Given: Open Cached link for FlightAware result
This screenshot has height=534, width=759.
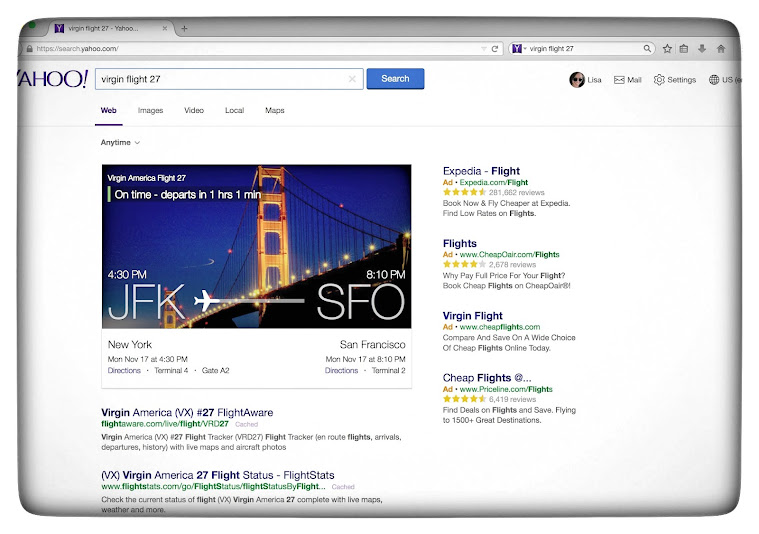Looking at the screenshot, I should (x=246, y=424).
